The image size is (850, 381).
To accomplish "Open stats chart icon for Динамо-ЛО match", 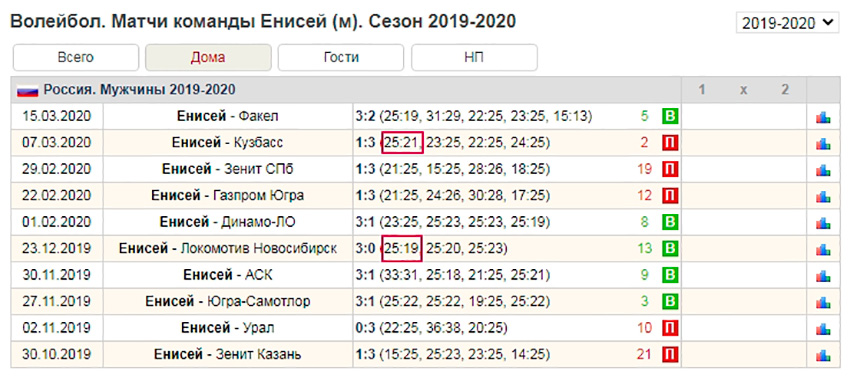I will point(823,223).
